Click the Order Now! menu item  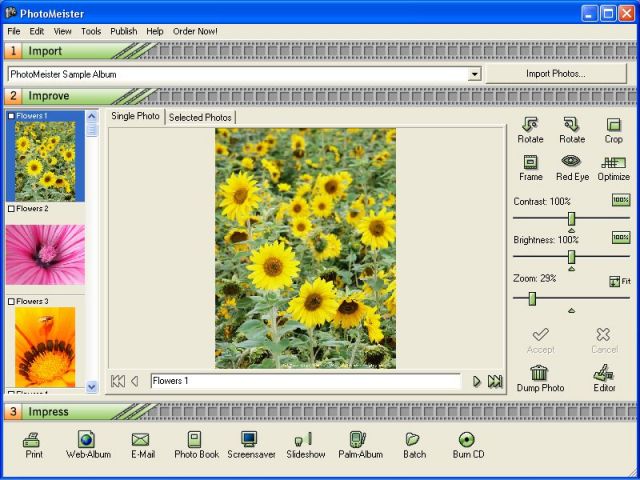195,31
